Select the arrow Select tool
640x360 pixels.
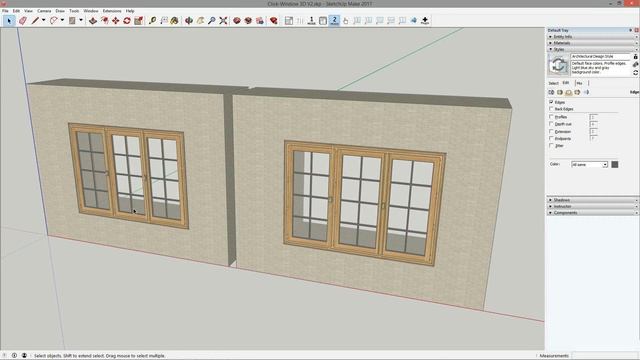pos(9,20)
